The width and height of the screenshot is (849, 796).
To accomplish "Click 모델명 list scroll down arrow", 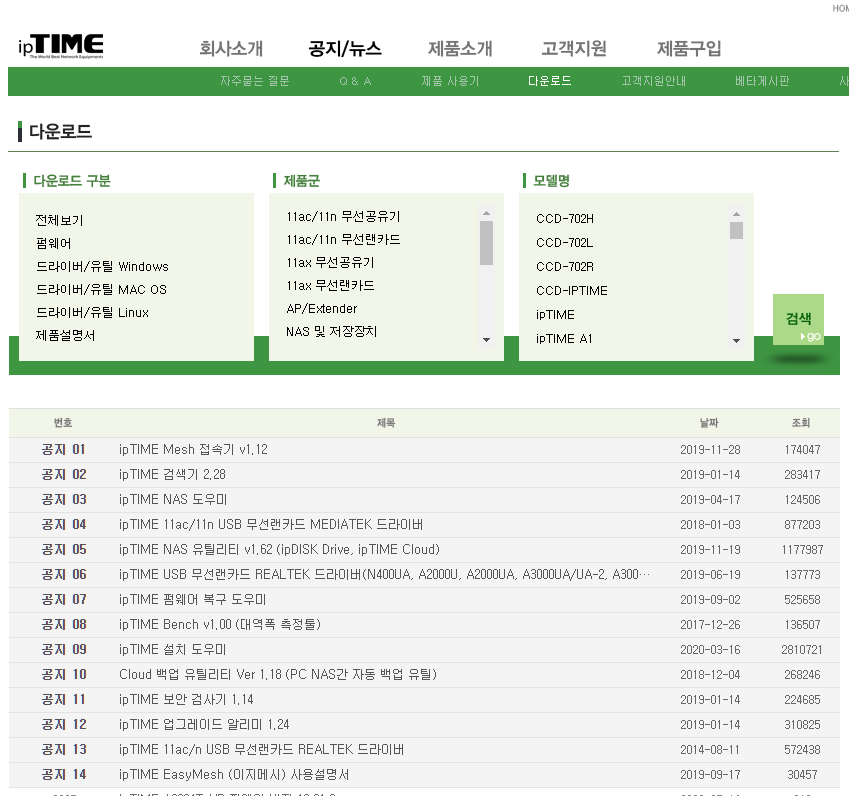I will point(736,341).
